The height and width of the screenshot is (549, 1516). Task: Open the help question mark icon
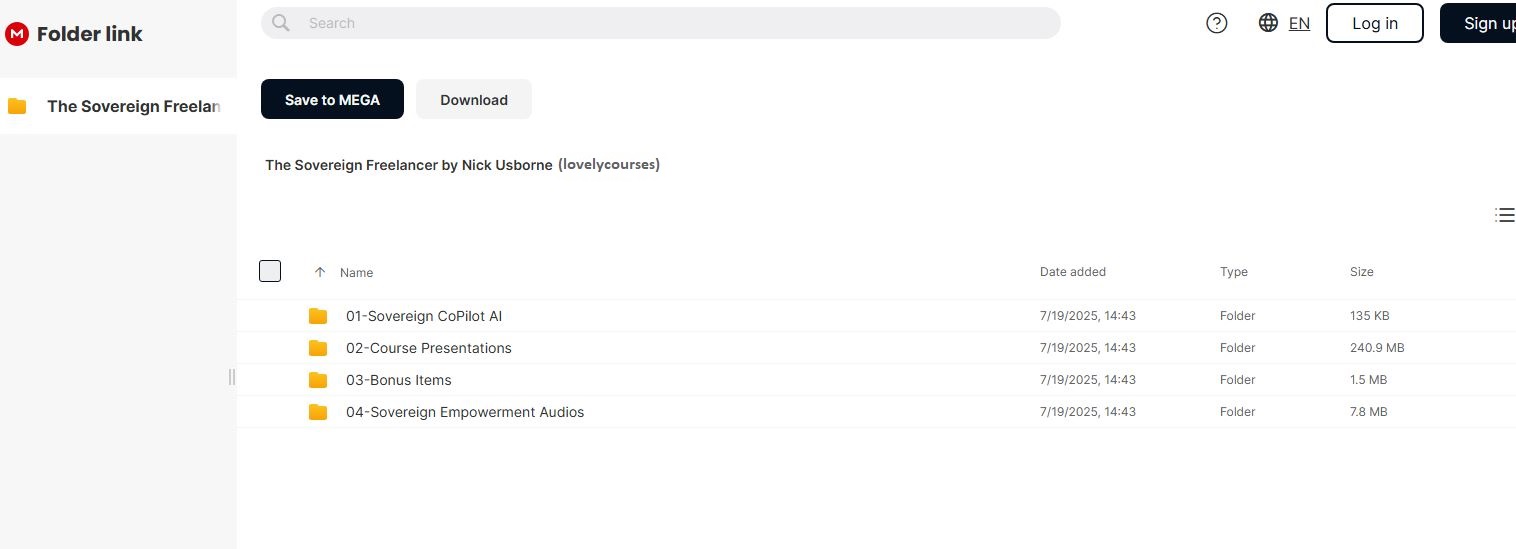(1216, 23)
